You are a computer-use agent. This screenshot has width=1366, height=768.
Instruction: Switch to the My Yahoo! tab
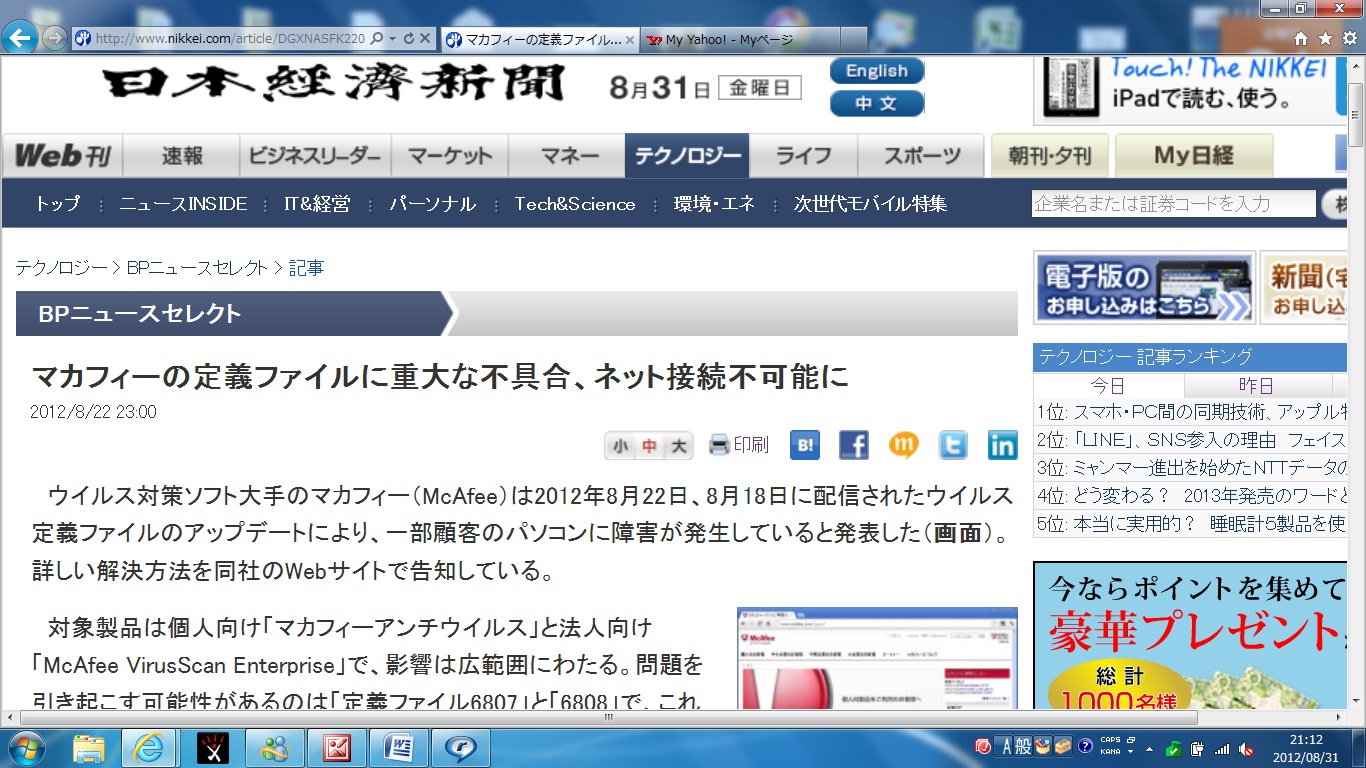pyautogui.click(x=740, y=39)
